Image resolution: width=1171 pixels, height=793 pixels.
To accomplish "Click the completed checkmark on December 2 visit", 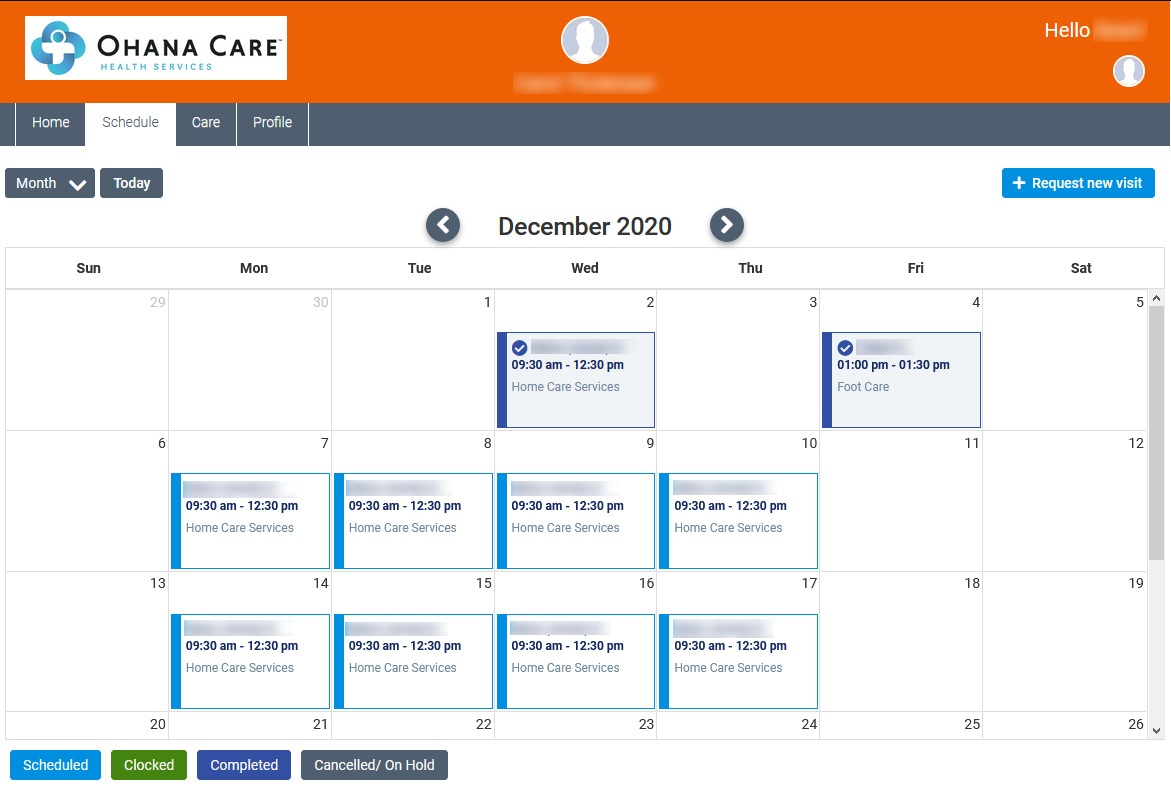I will [x=519, y=348].
